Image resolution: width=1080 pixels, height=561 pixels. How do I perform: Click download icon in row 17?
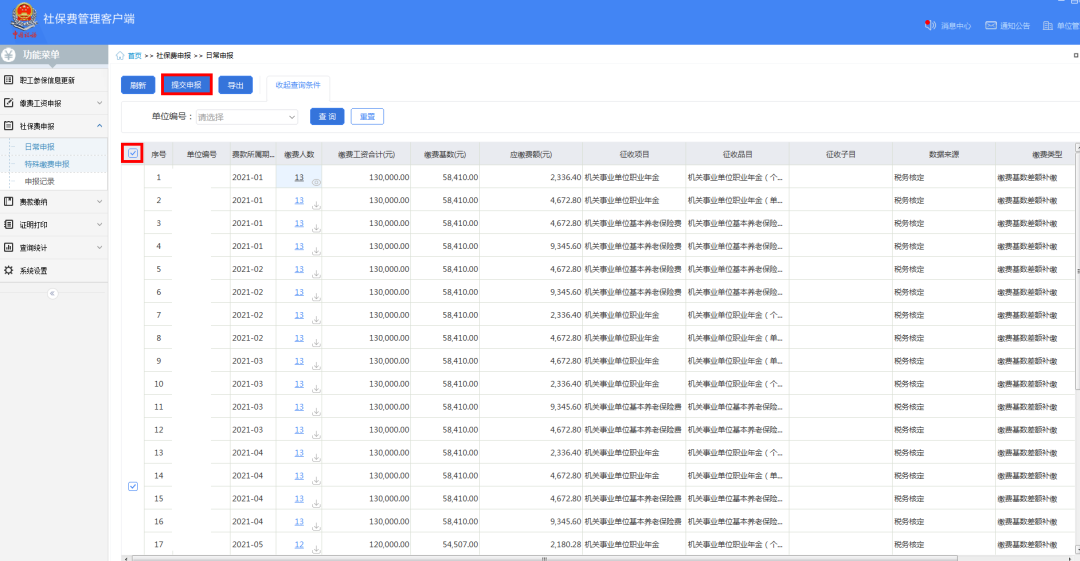click(x=316, y=549)
